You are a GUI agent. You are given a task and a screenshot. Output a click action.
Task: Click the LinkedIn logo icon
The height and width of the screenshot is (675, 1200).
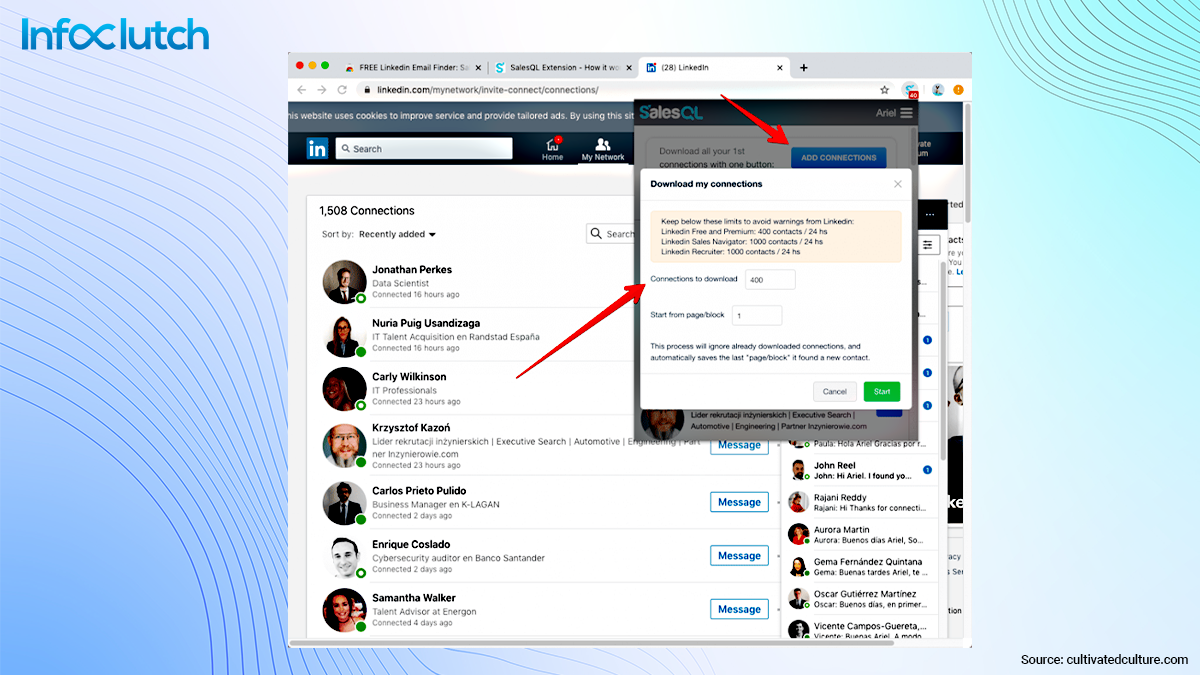click(317, 149)
